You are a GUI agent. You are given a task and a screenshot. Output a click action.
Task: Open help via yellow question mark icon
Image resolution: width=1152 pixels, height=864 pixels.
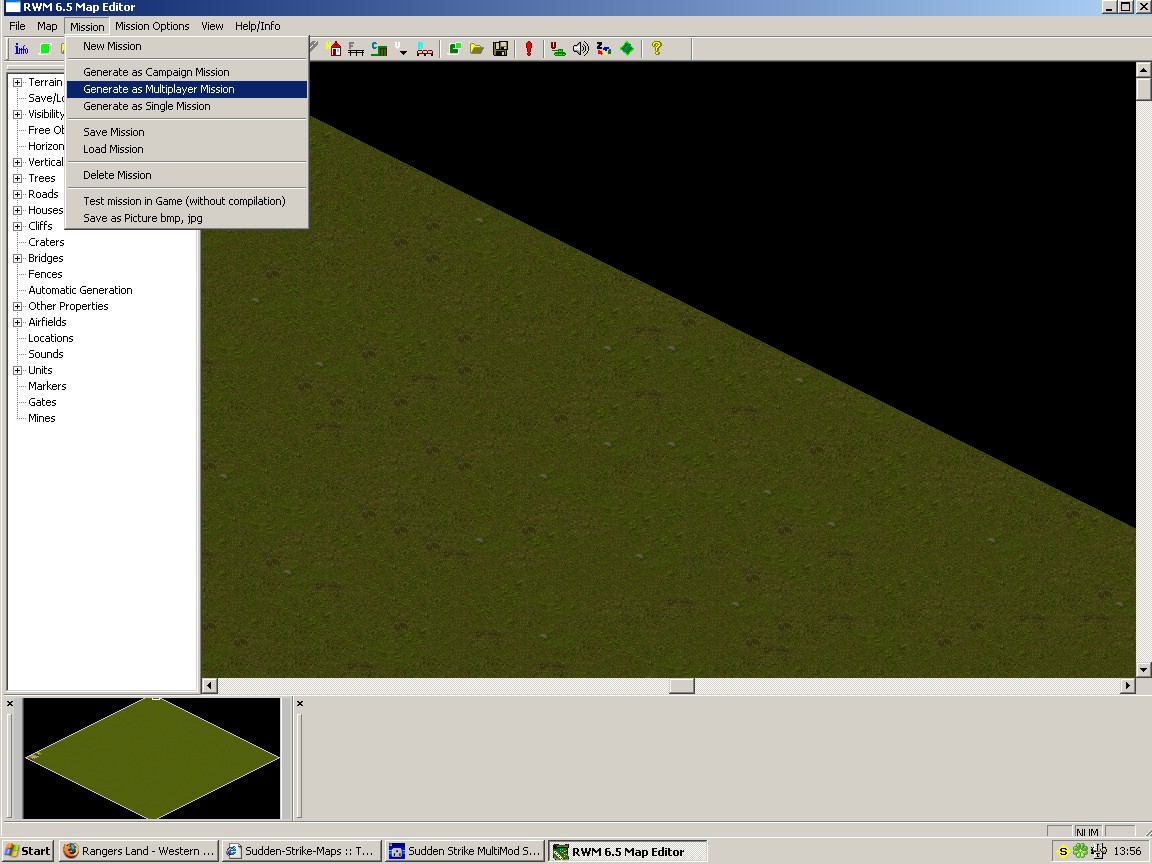point(657,48)
